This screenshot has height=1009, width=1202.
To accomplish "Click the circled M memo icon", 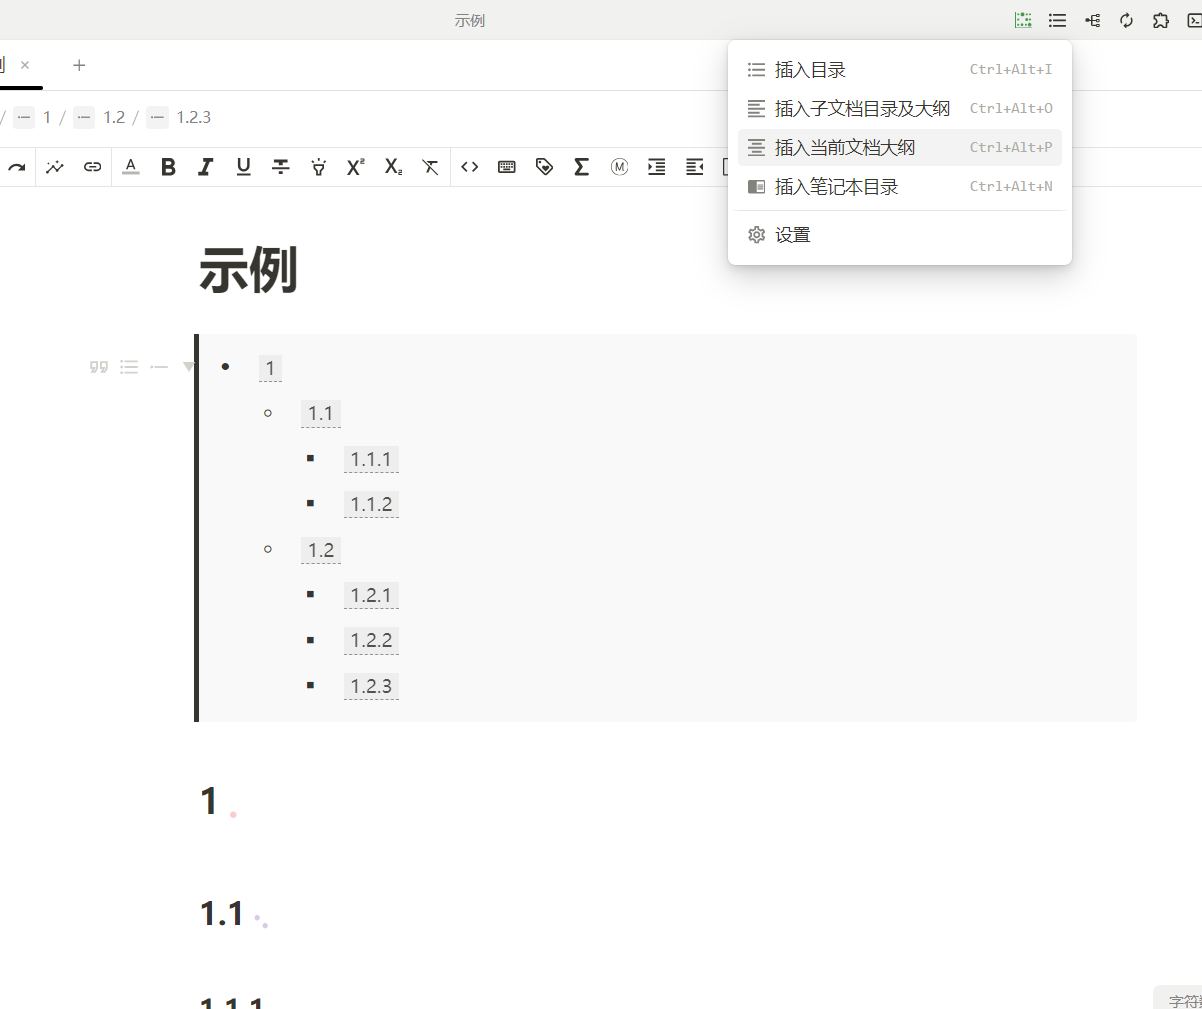I will pyautogui.click(x=620, y=167).
